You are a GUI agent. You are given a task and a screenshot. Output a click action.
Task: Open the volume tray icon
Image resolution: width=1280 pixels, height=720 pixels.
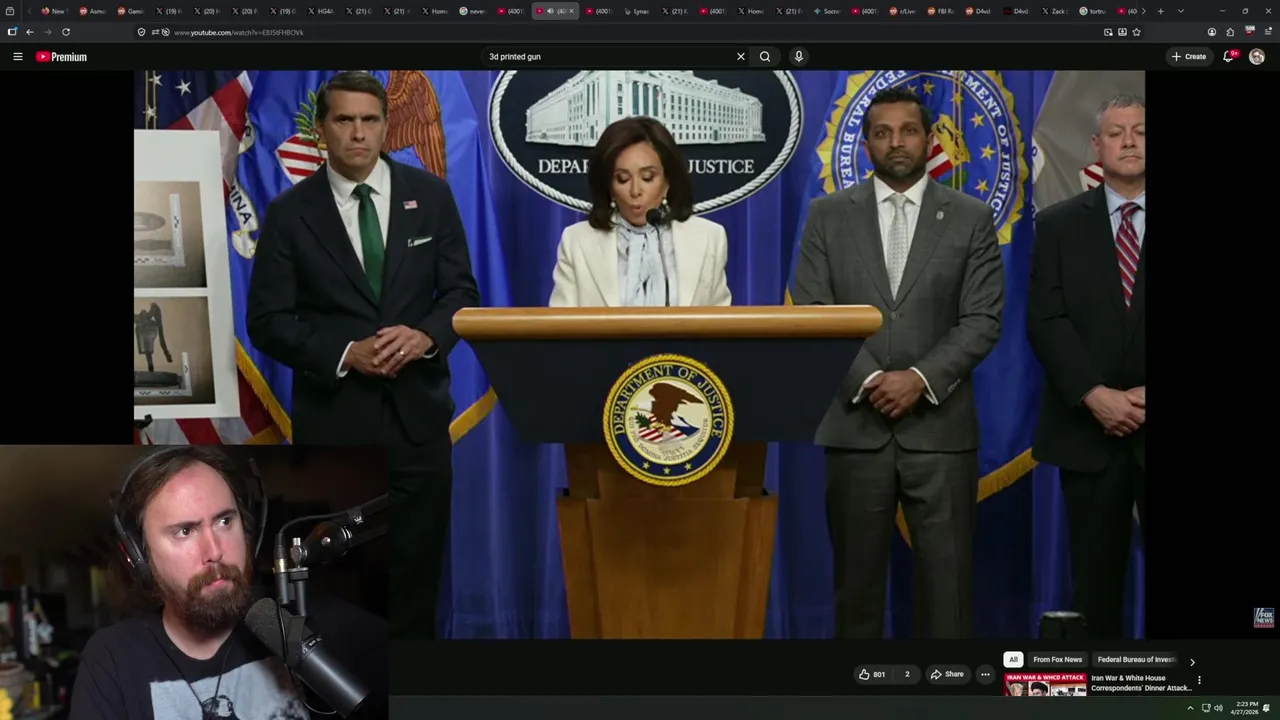click(1218, 708)
